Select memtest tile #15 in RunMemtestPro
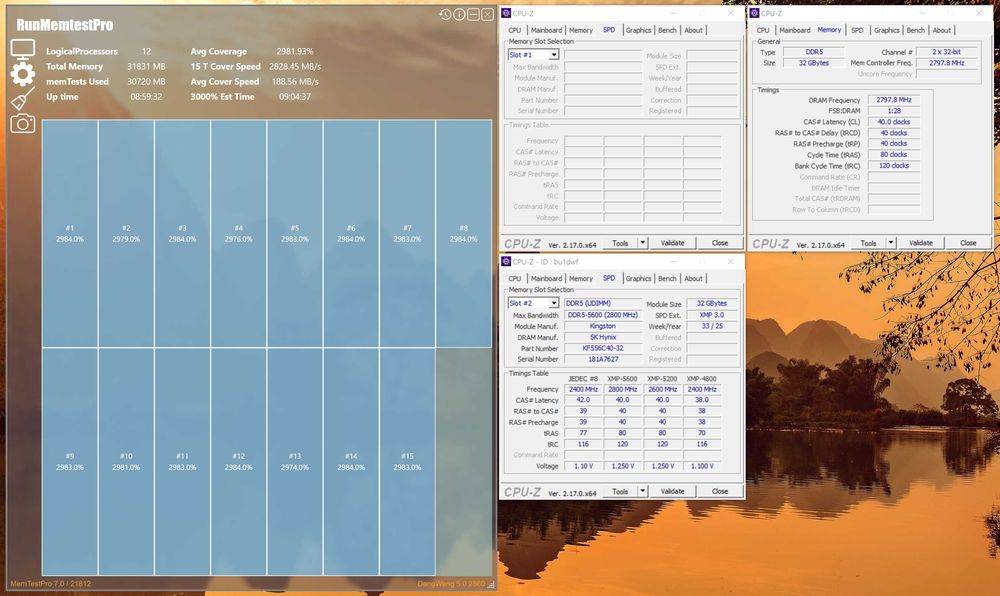Viewport: 1000px width, 596px height. [408, 462]
